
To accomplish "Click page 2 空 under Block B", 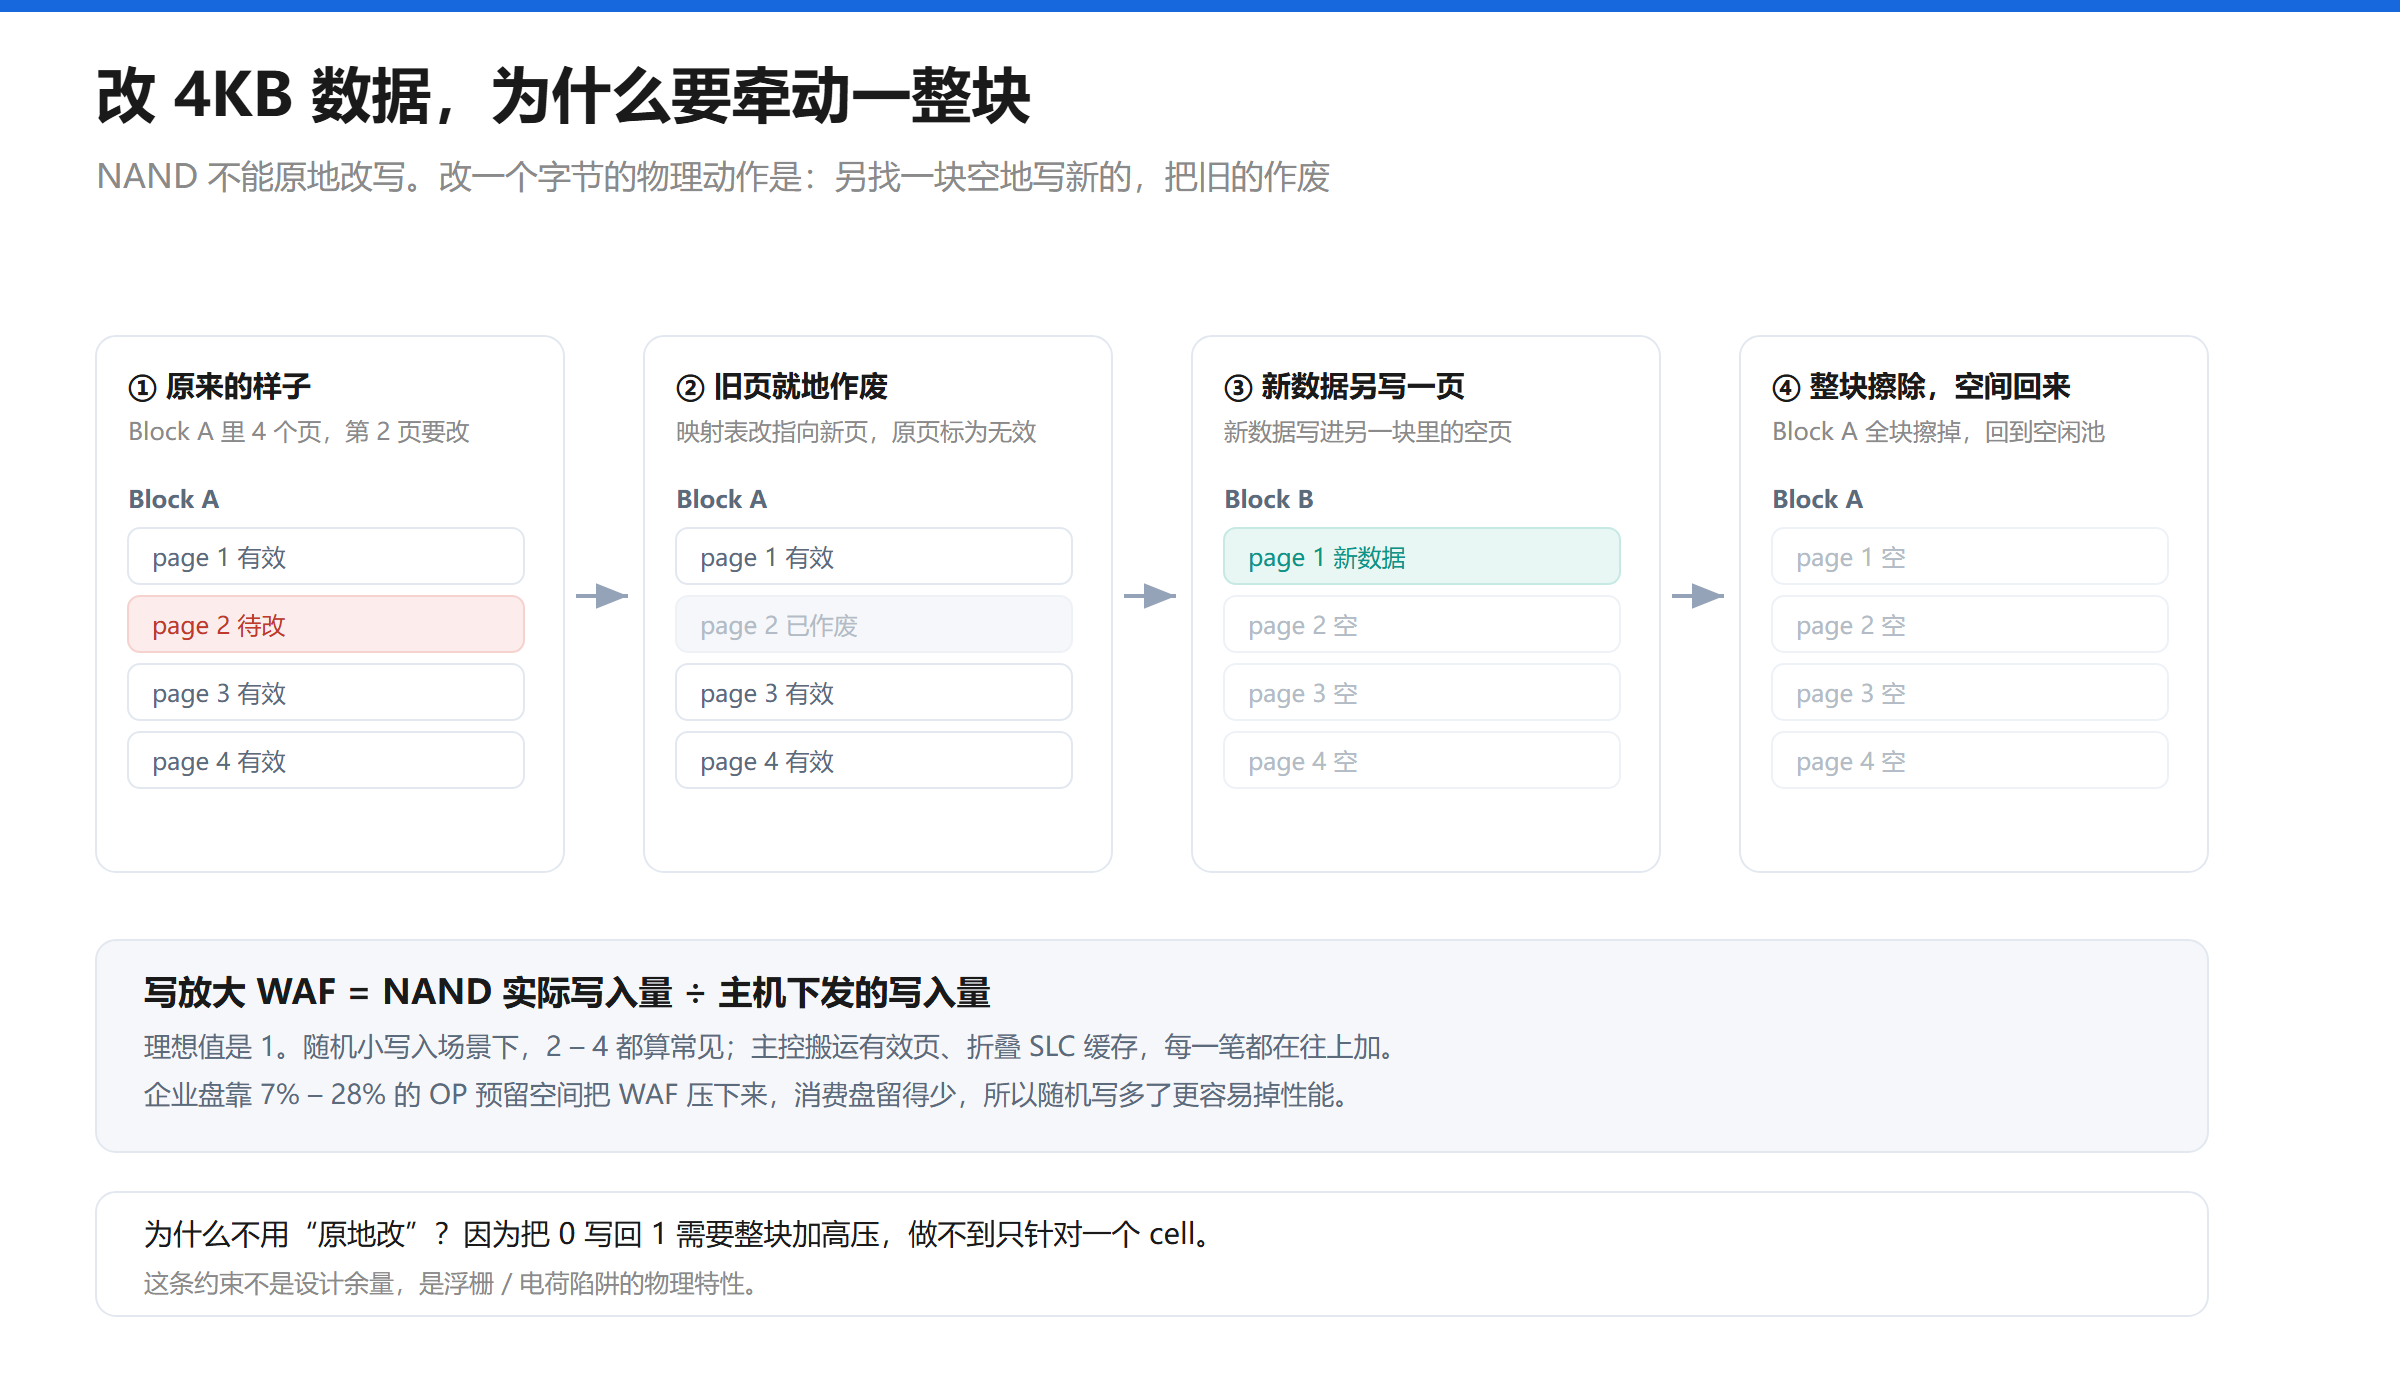I will [1422, 625].
